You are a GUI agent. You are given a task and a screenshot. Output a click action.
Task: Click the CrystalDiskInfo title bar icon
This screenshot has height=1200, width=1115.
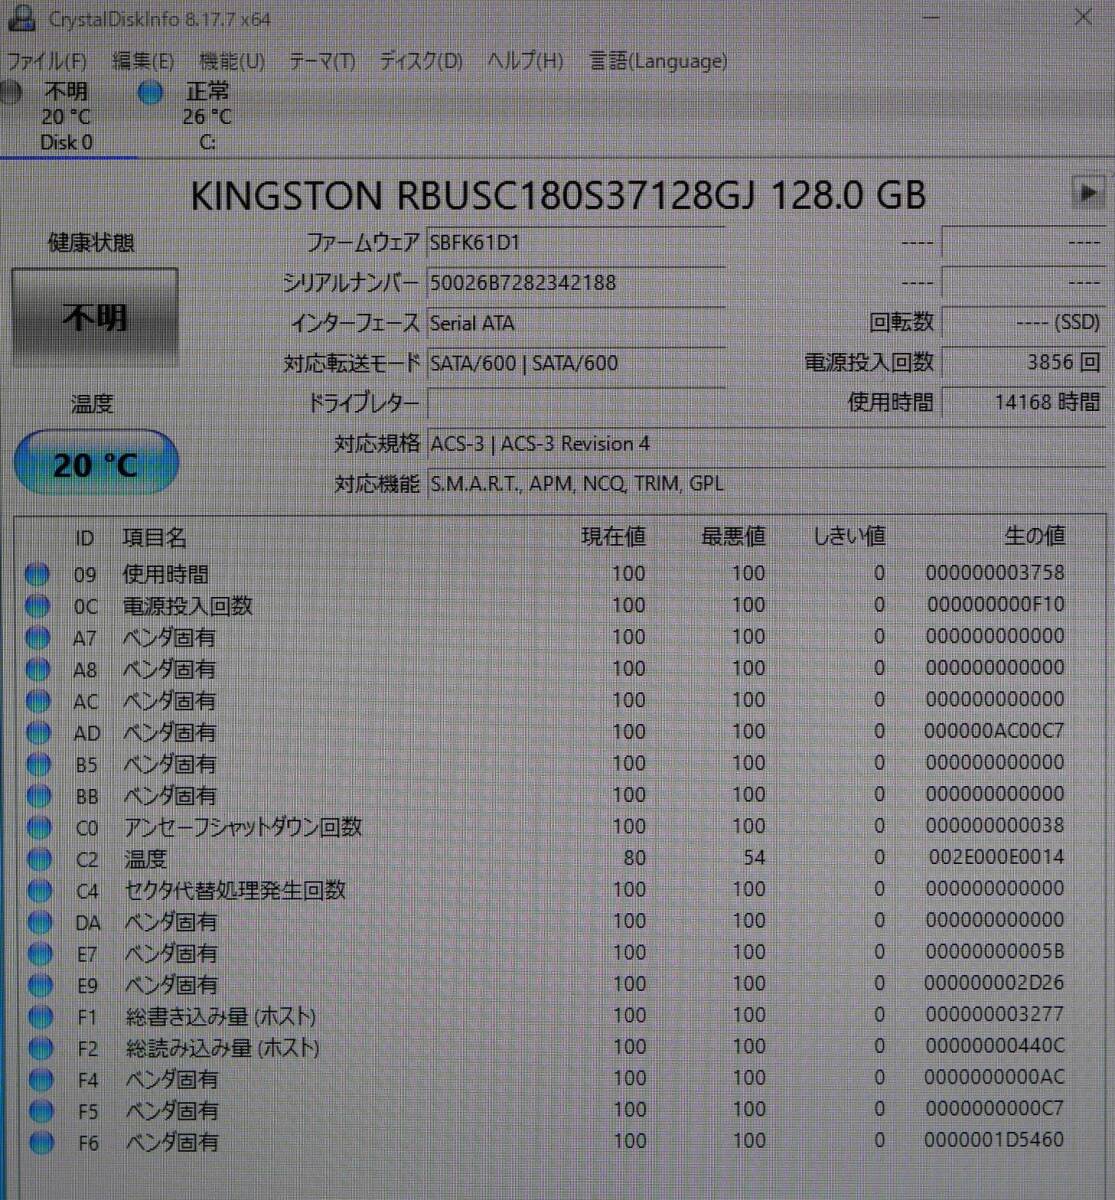pos(22,18)
